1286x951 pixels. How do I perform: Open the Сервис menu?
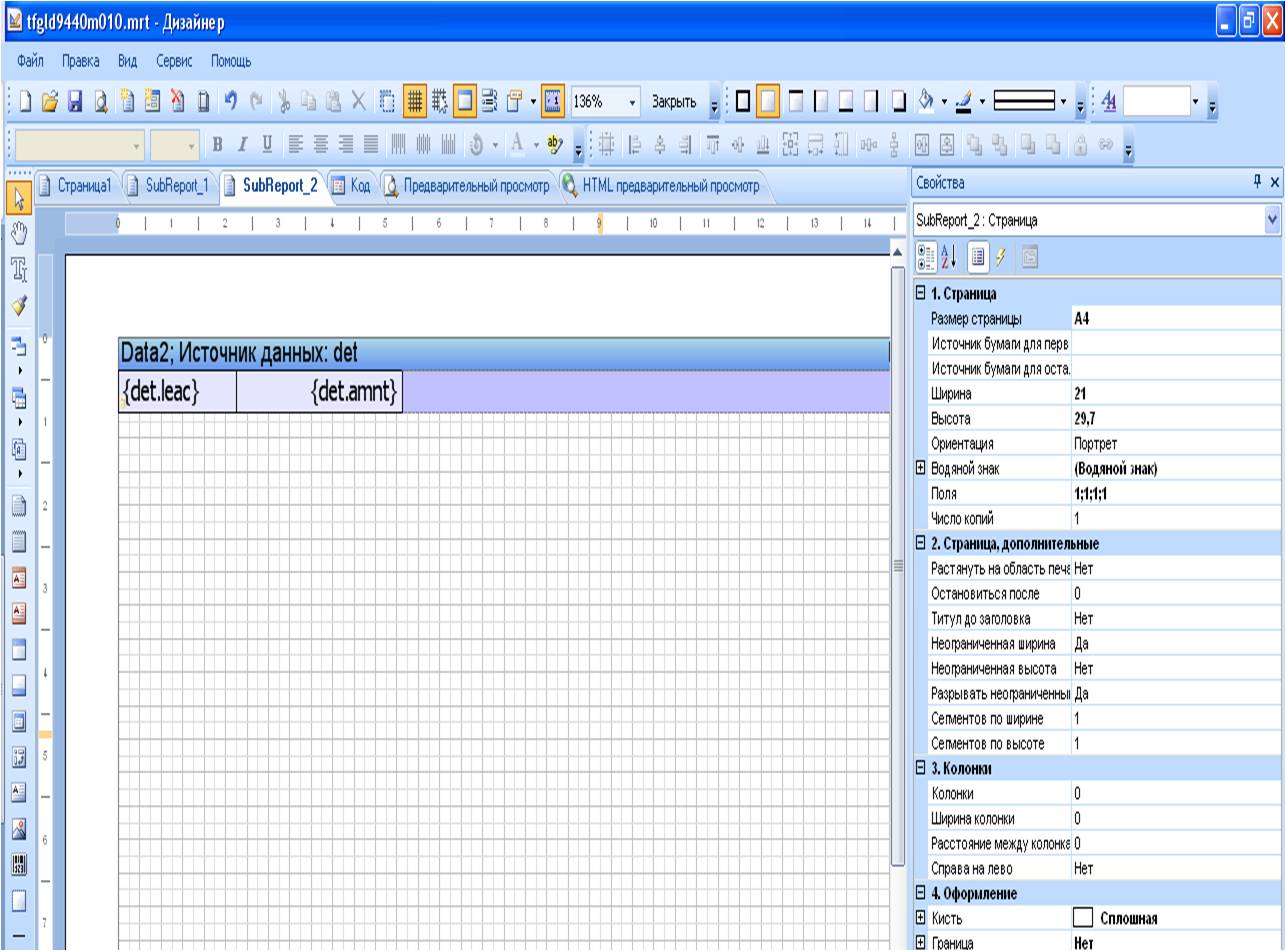(174, 61)
